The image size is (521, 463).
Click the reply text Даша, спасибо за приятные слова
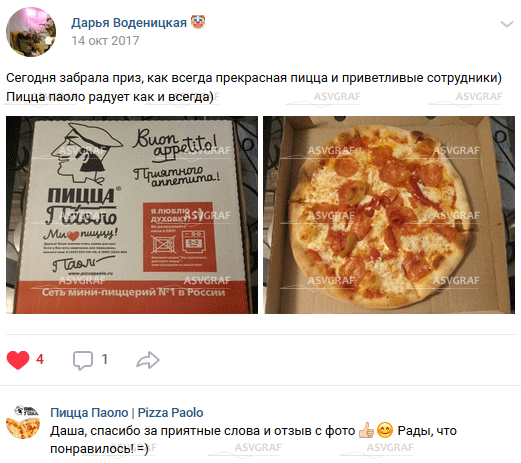pos(151,431)
